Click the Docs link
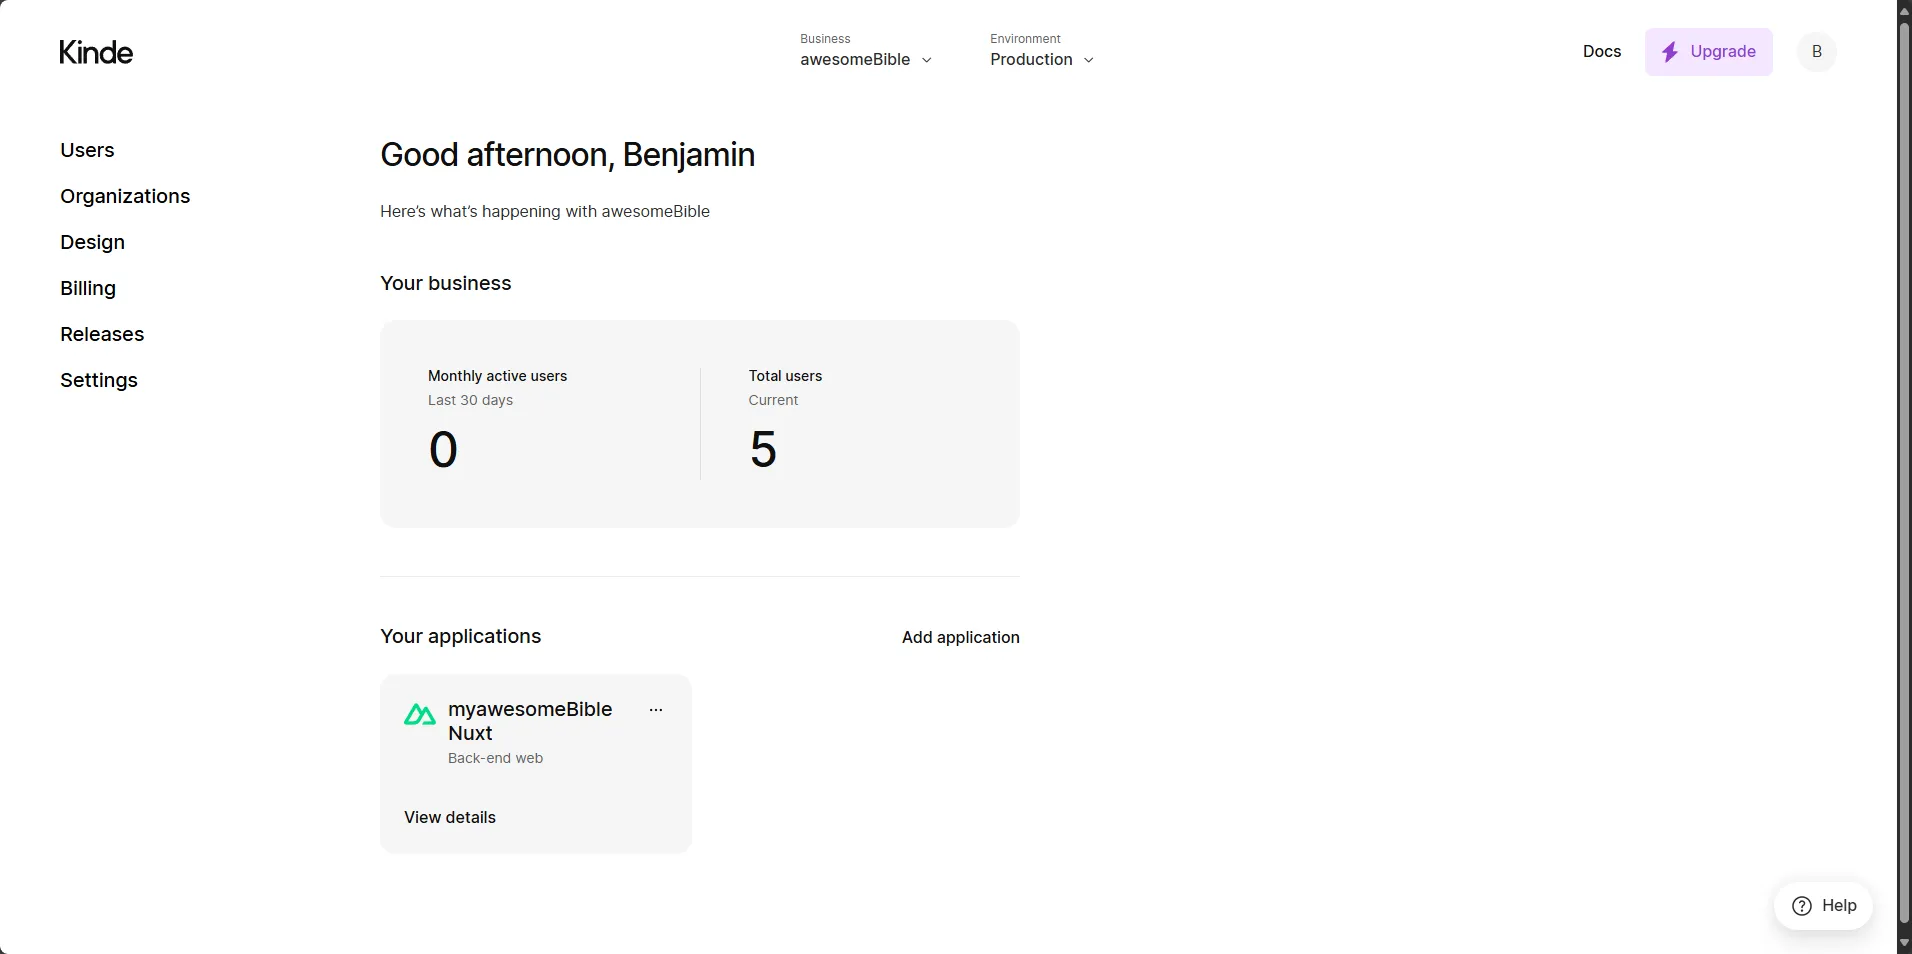The image size is (1912, 954). 1601,52
